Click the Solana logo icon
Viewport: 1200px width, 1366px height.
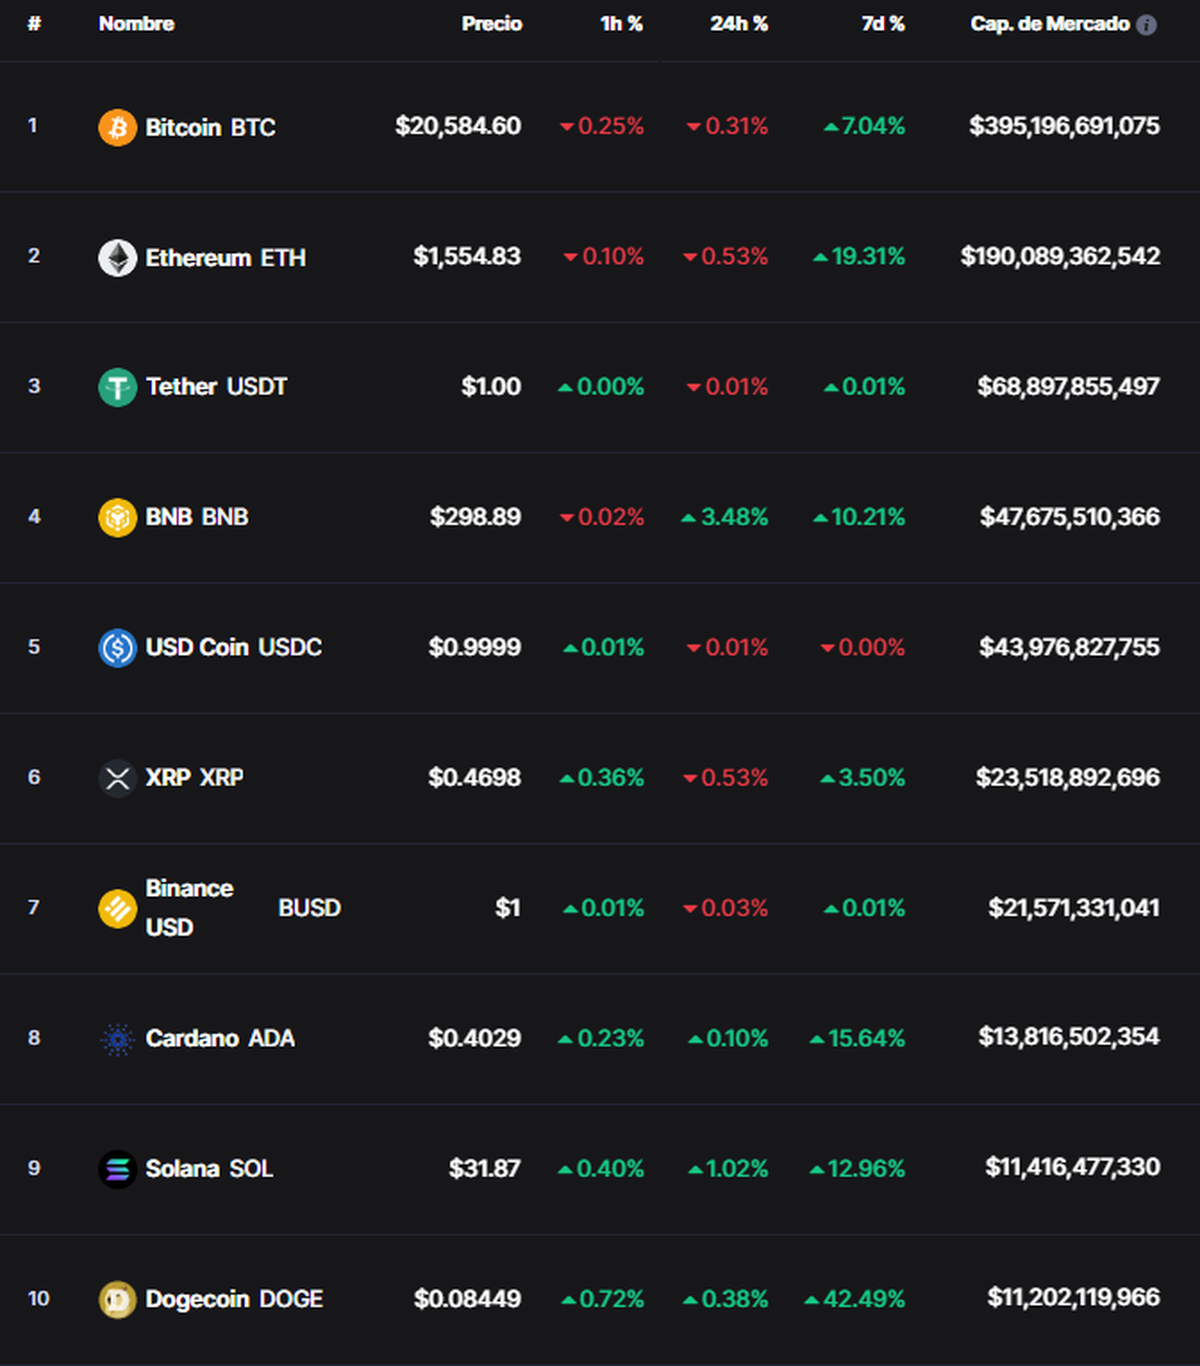(x=117, y=1169)
